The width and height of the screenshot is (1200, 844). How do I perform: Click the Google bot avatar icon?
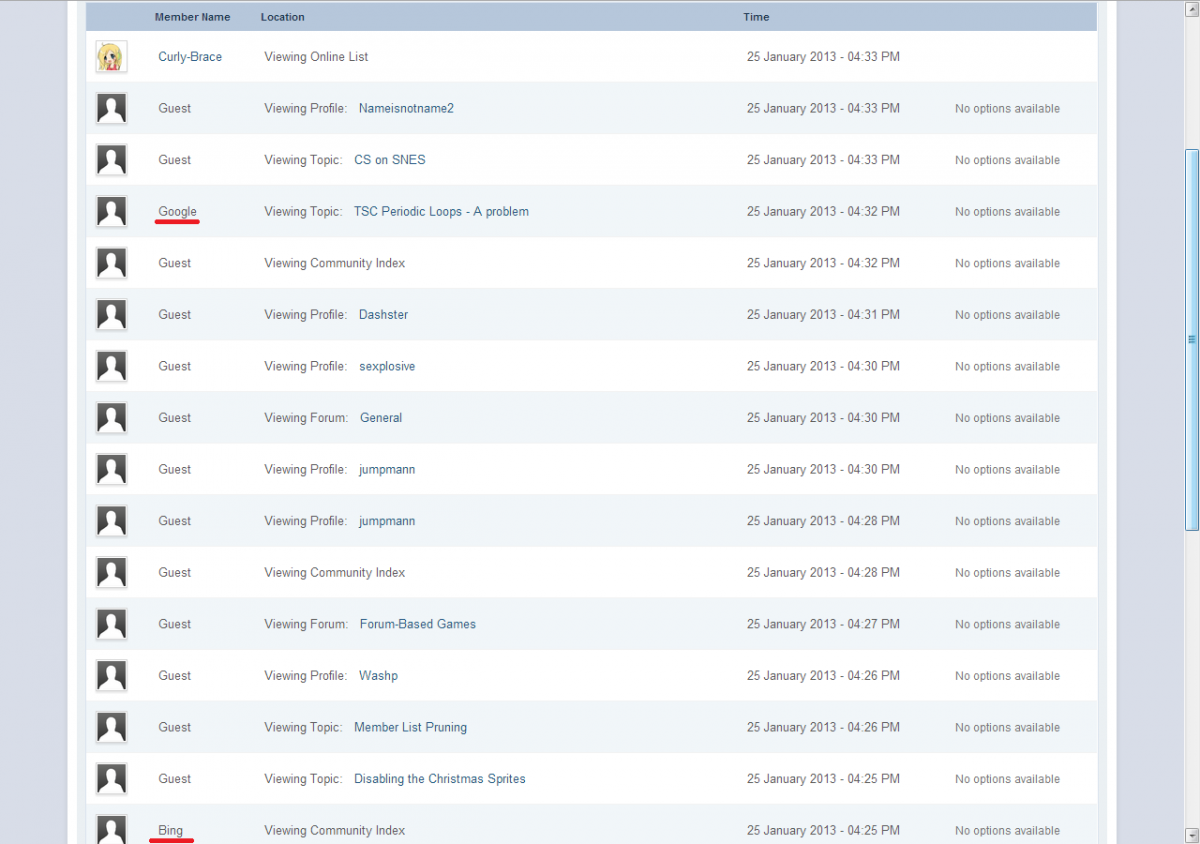[111, 211]
